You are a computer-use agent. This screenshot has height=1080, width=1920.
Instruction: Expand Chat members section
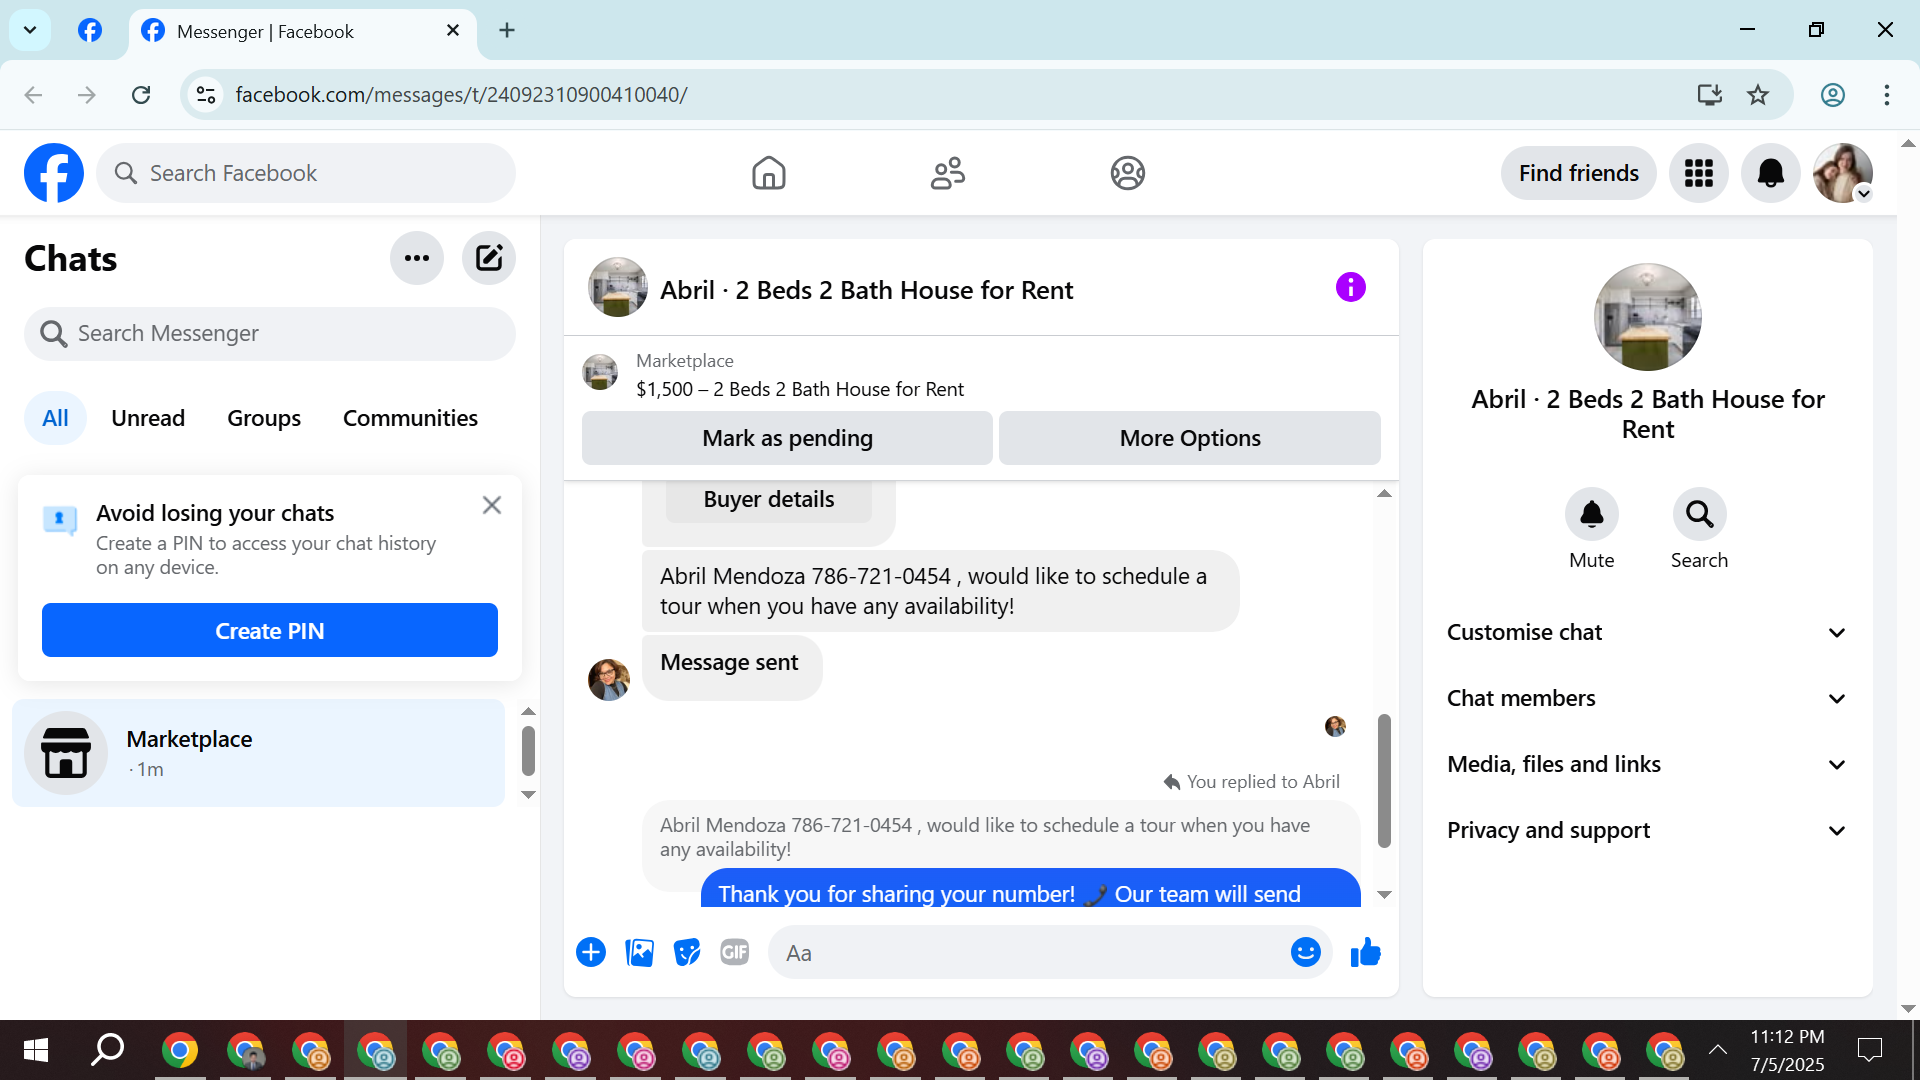(1647, 698)
